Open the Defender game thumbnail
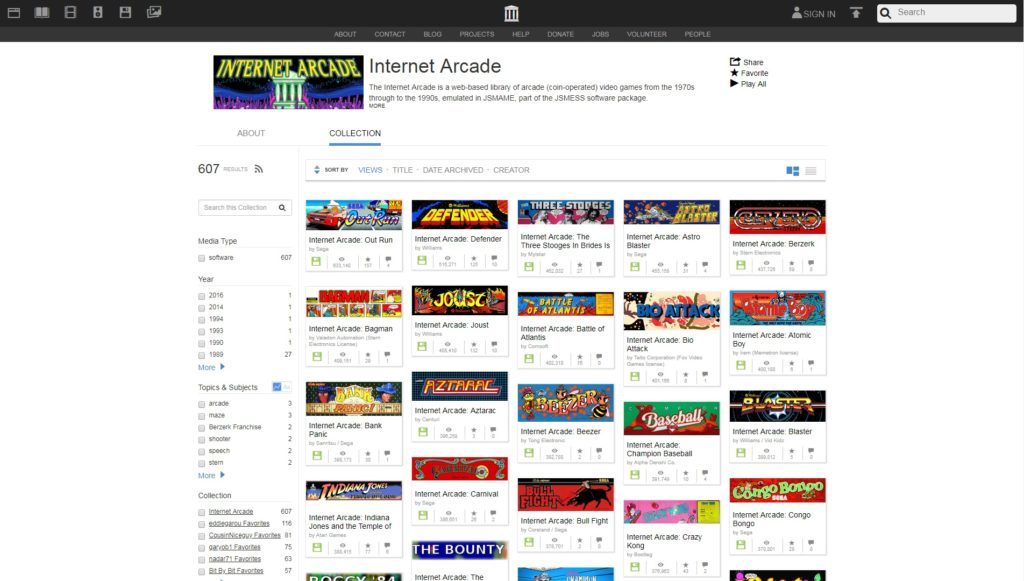Image resolution: width=1024 pixels, height=581 pixels. coord(459,215)
